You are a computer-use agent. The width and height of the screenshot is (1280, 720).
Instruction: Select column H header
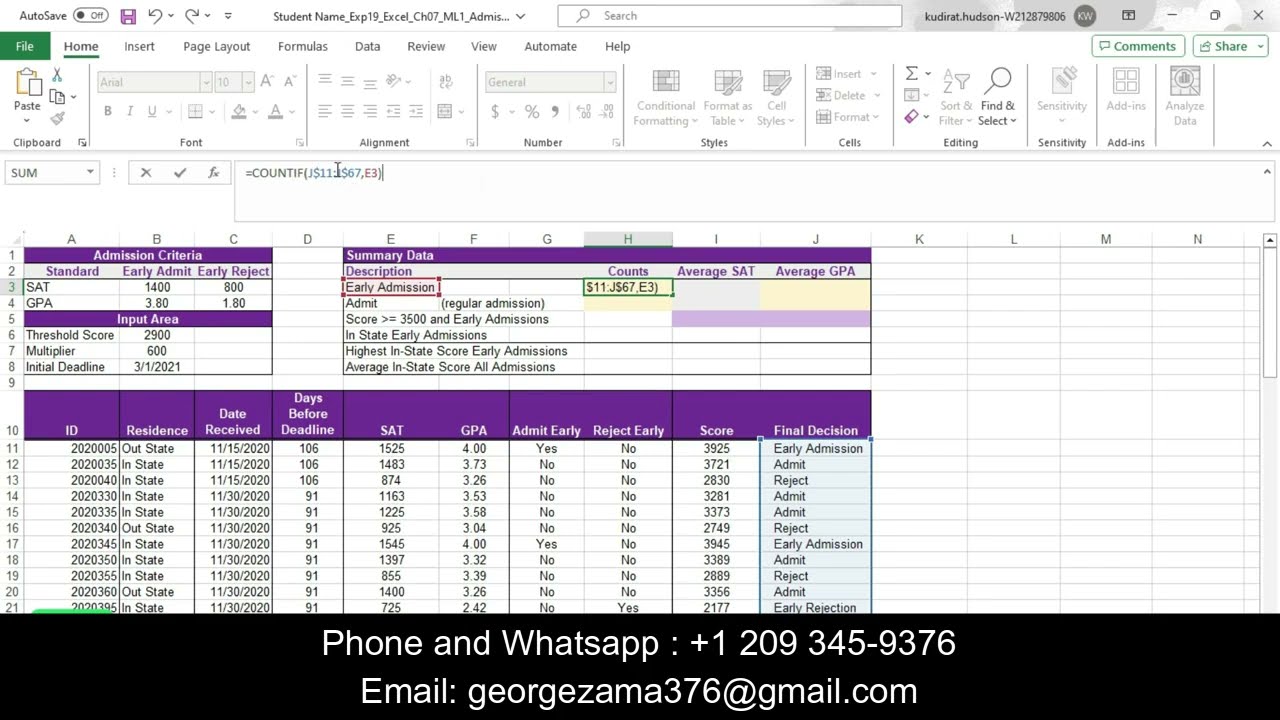pos(628,239)
